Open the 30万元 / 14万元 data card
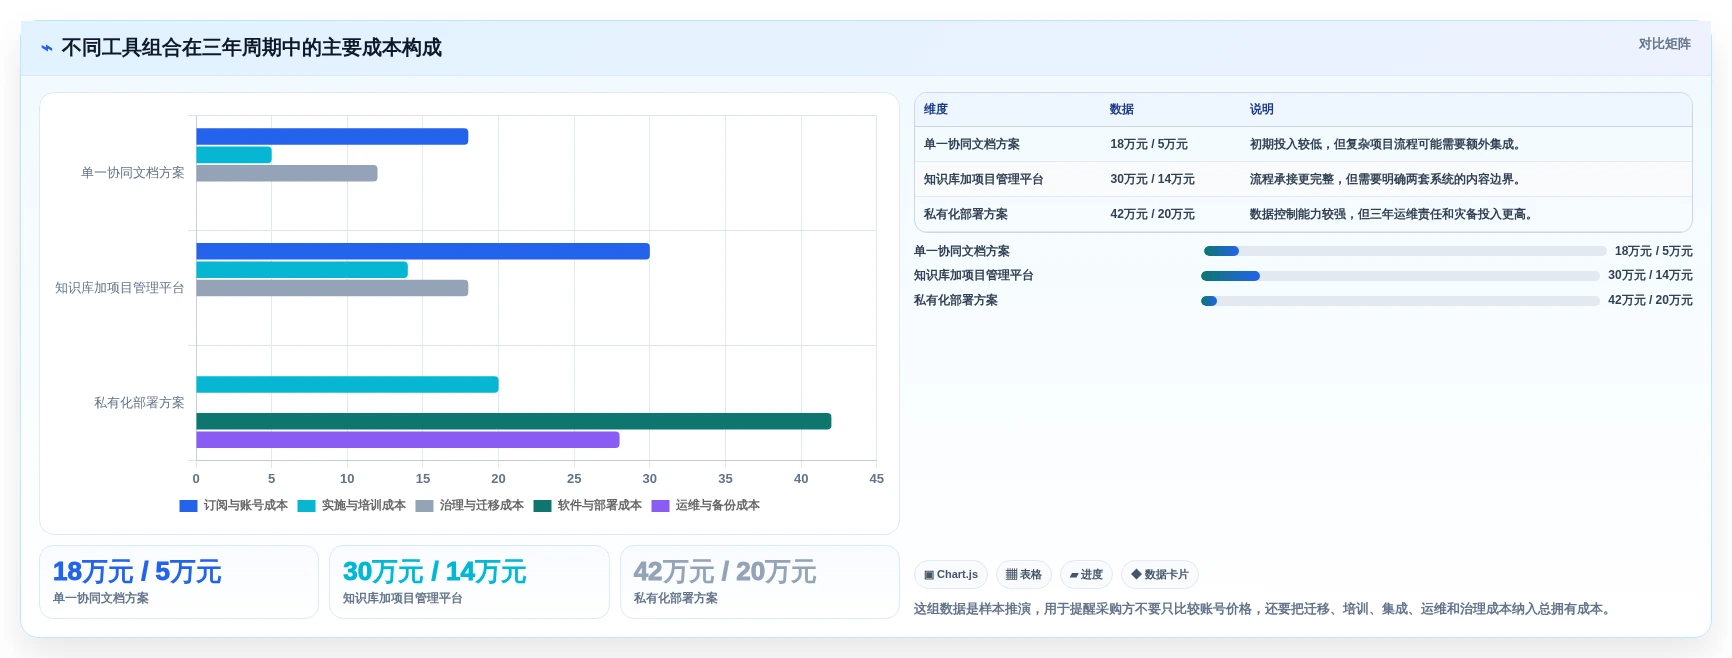1732x658 pixels. click(x=469, y=582)
